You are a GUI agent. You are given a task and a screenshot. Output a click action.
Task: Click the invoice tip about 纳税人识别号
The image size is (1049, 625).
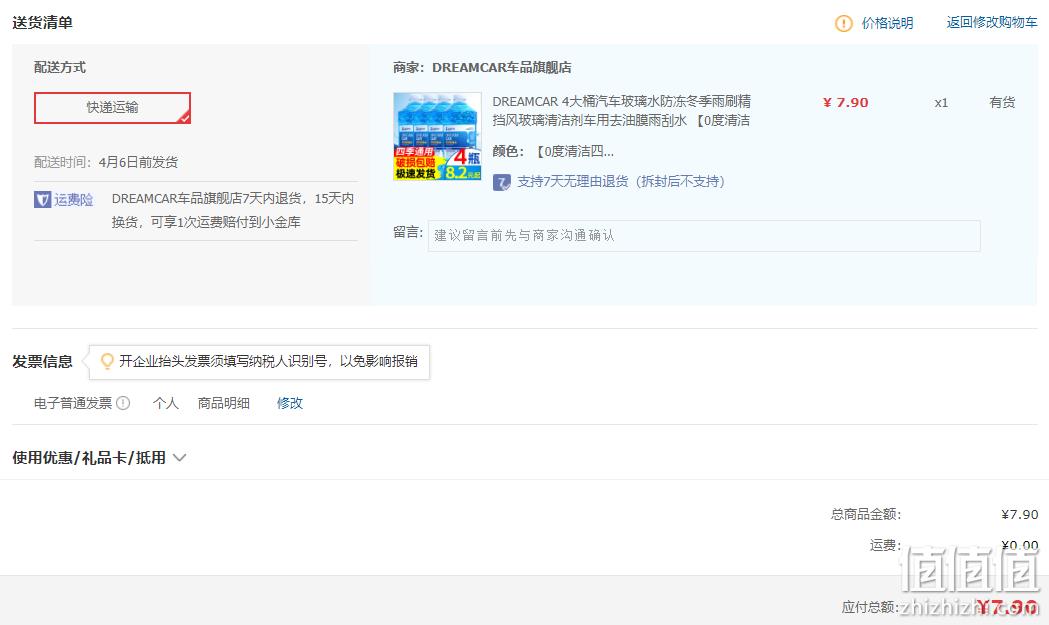pyautogui.click(x=268, y=361)
